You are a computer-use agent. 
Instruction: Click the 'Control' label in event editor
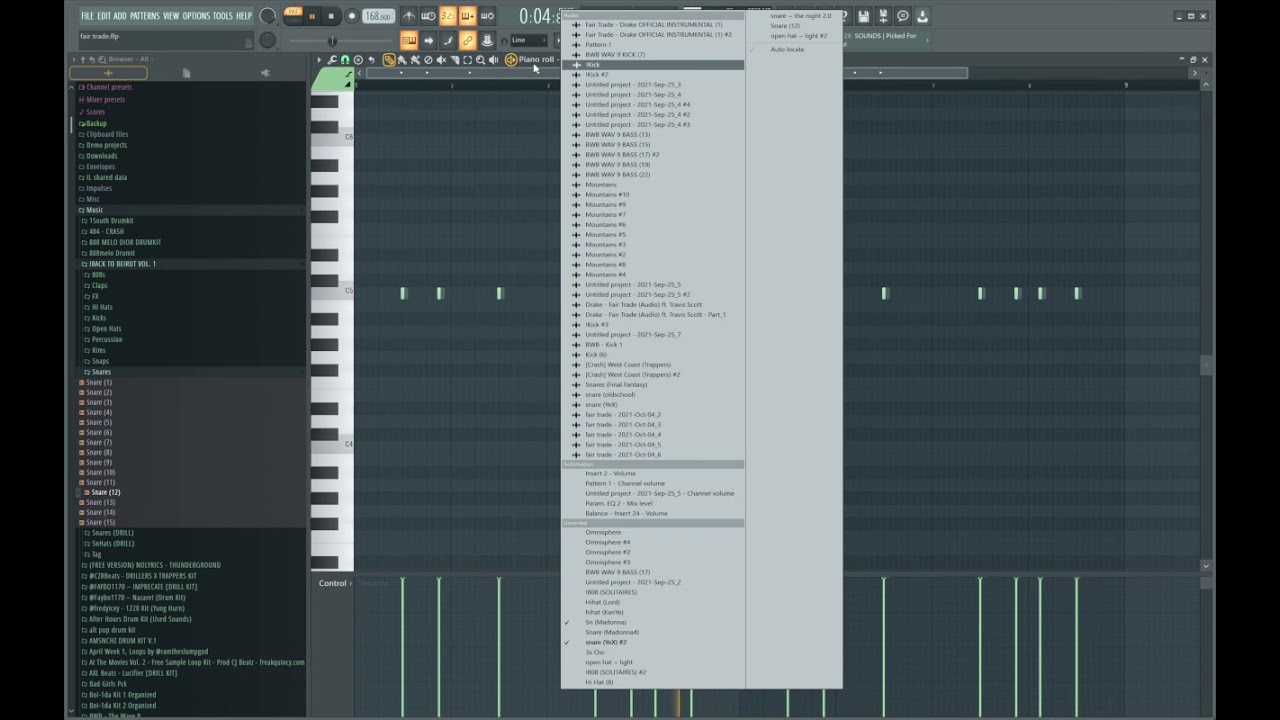pyautogui.click(x=332, y=583)
